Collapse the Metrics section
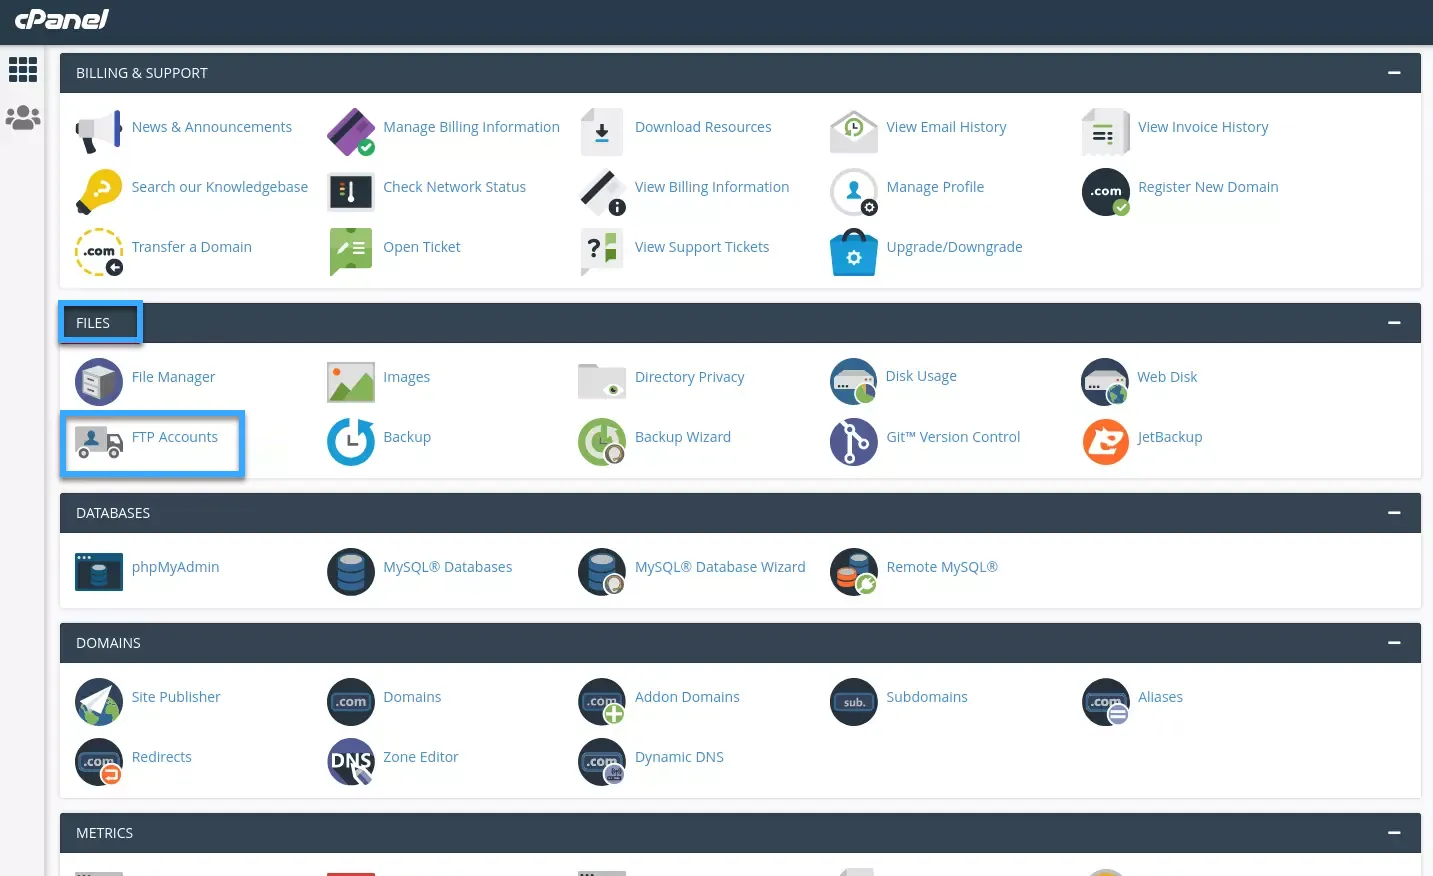This screenshot has height=876, width=1433. click(1394, 833)
